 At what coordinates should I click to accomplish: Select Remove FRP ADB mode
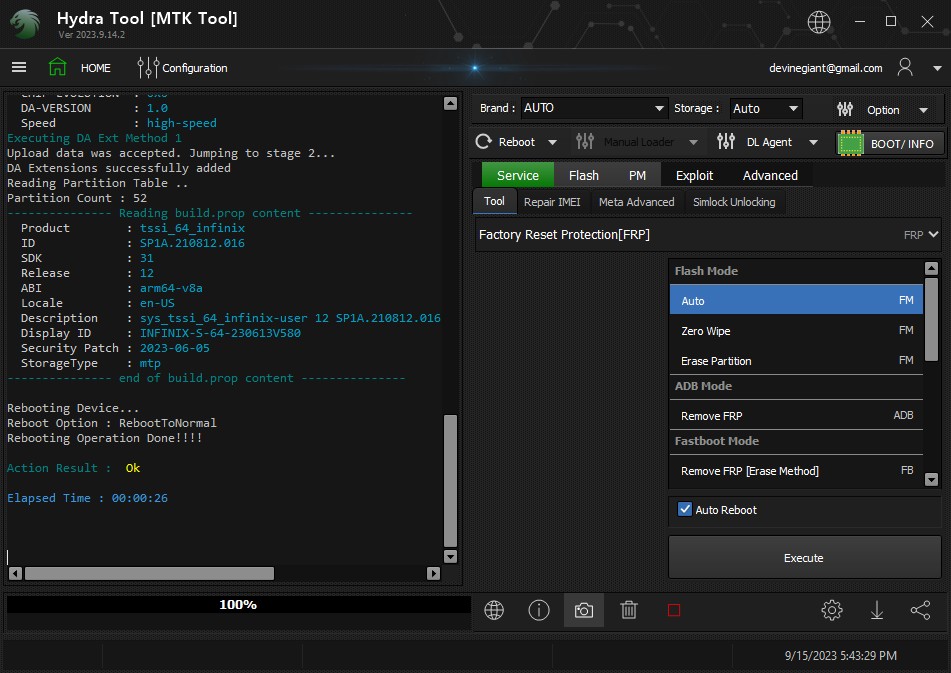click(x=796, y=415)
